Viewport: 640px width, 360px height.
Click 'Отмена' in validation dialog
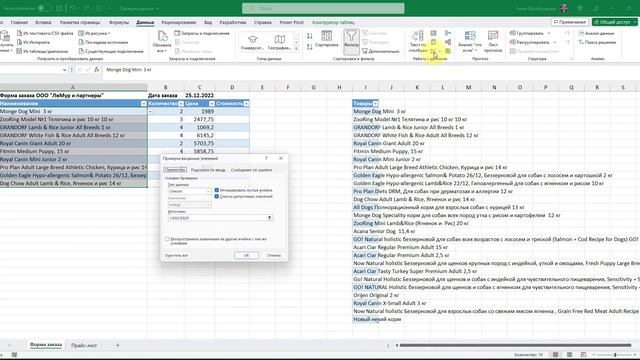[x=274, y=255]
